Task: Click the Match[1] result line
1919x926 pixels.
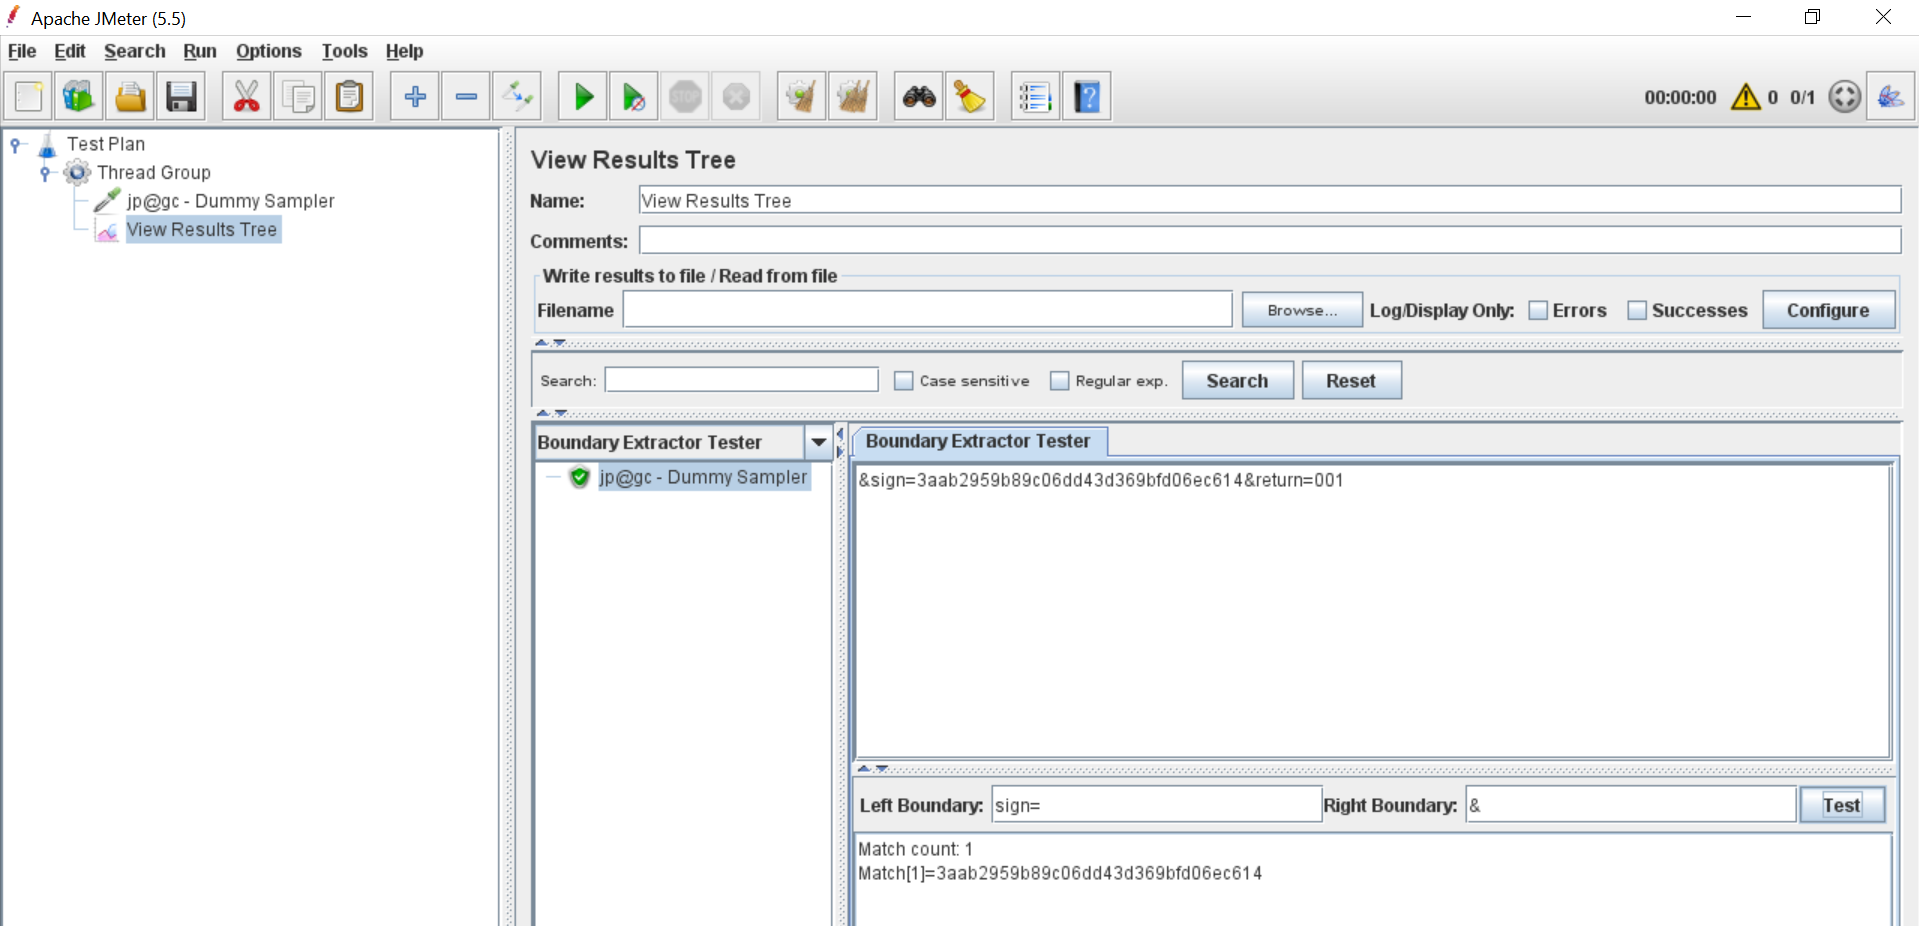Action: (1060, 873)
